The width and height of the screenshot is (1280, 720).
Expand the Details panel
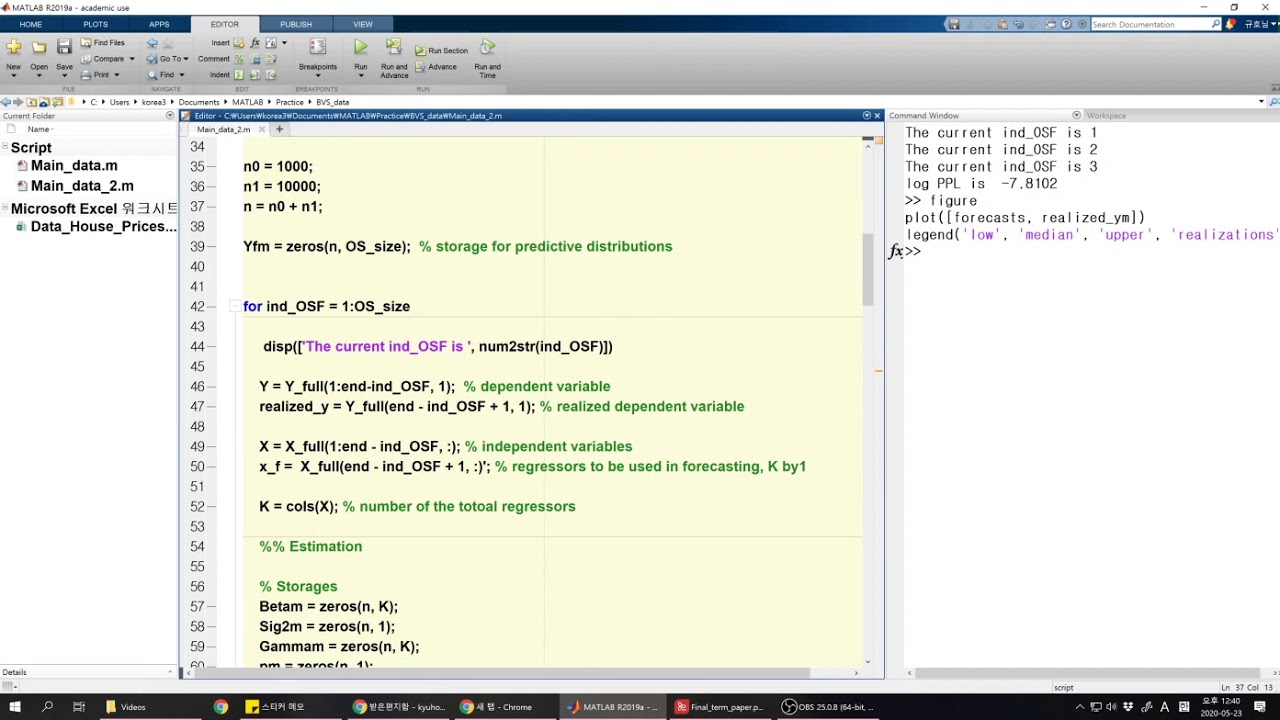click(170, 672)
